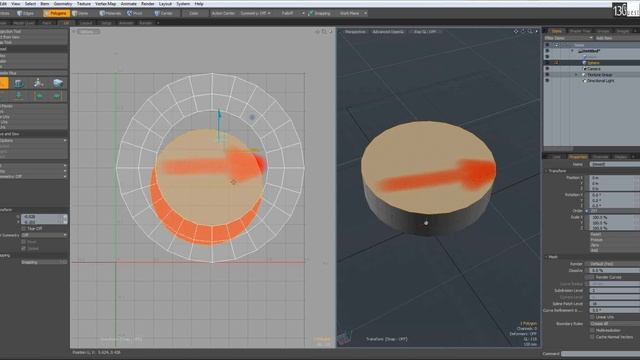The height and width of the screenshot is (360, 640).
Task: Open the Help menu
Action: (199, 4)
